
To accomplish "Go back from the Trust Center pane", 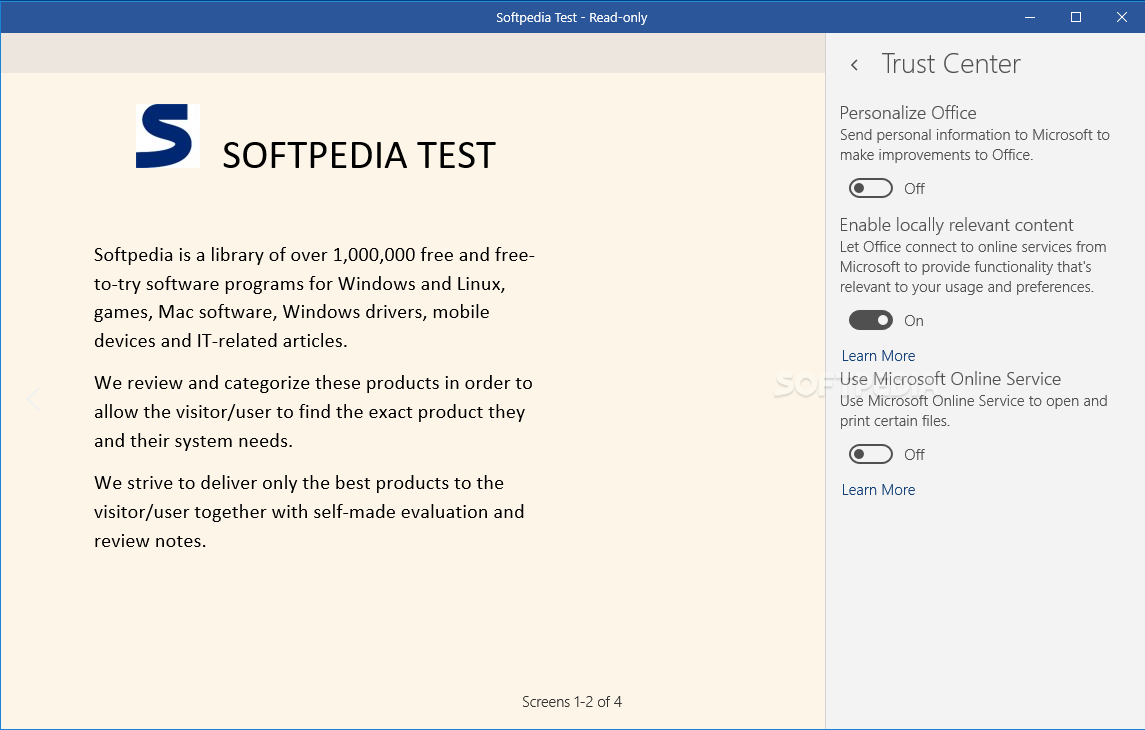I will pos(854,65).
